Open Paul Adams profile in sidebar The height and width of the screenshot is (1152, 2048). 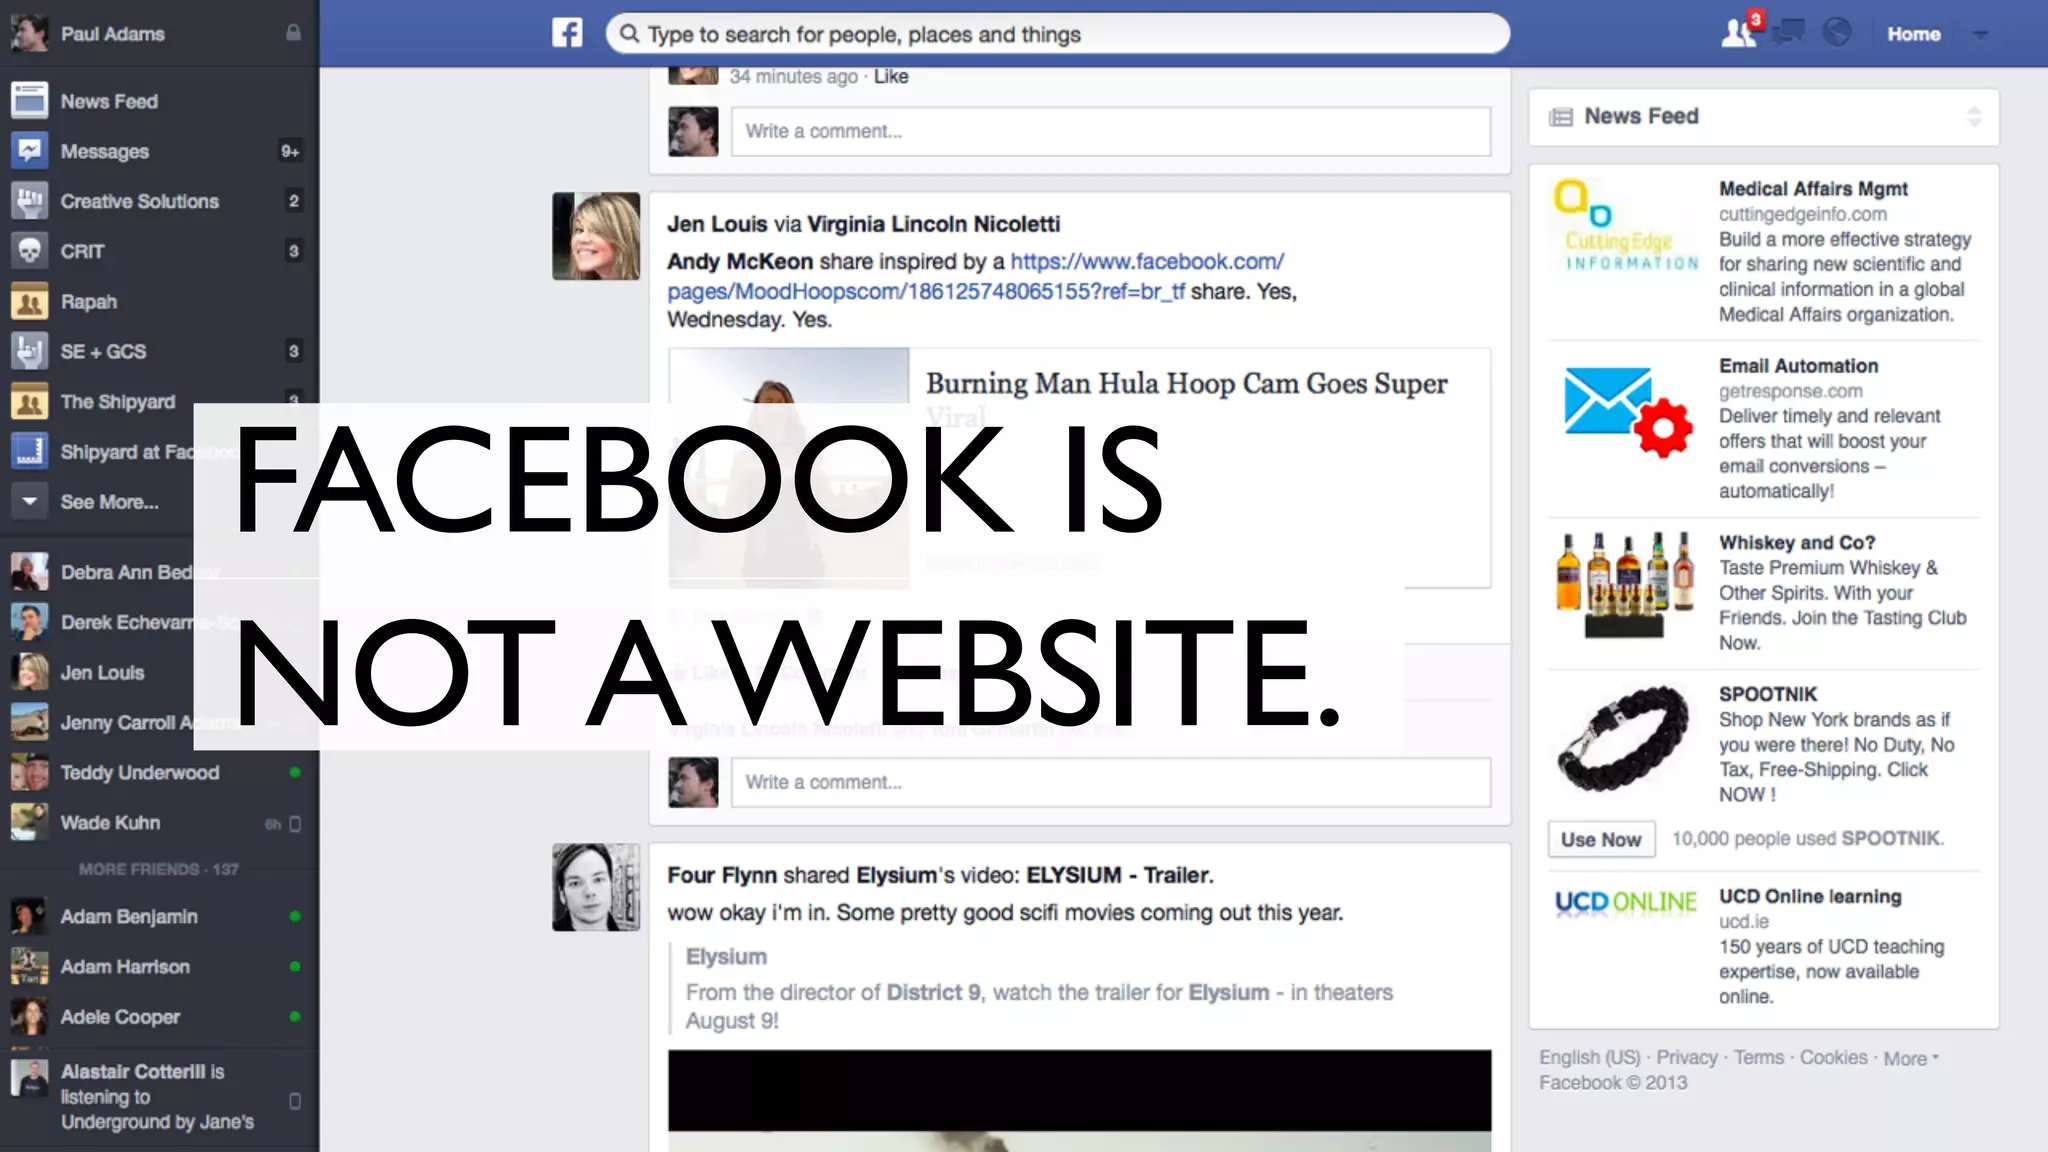113,33
